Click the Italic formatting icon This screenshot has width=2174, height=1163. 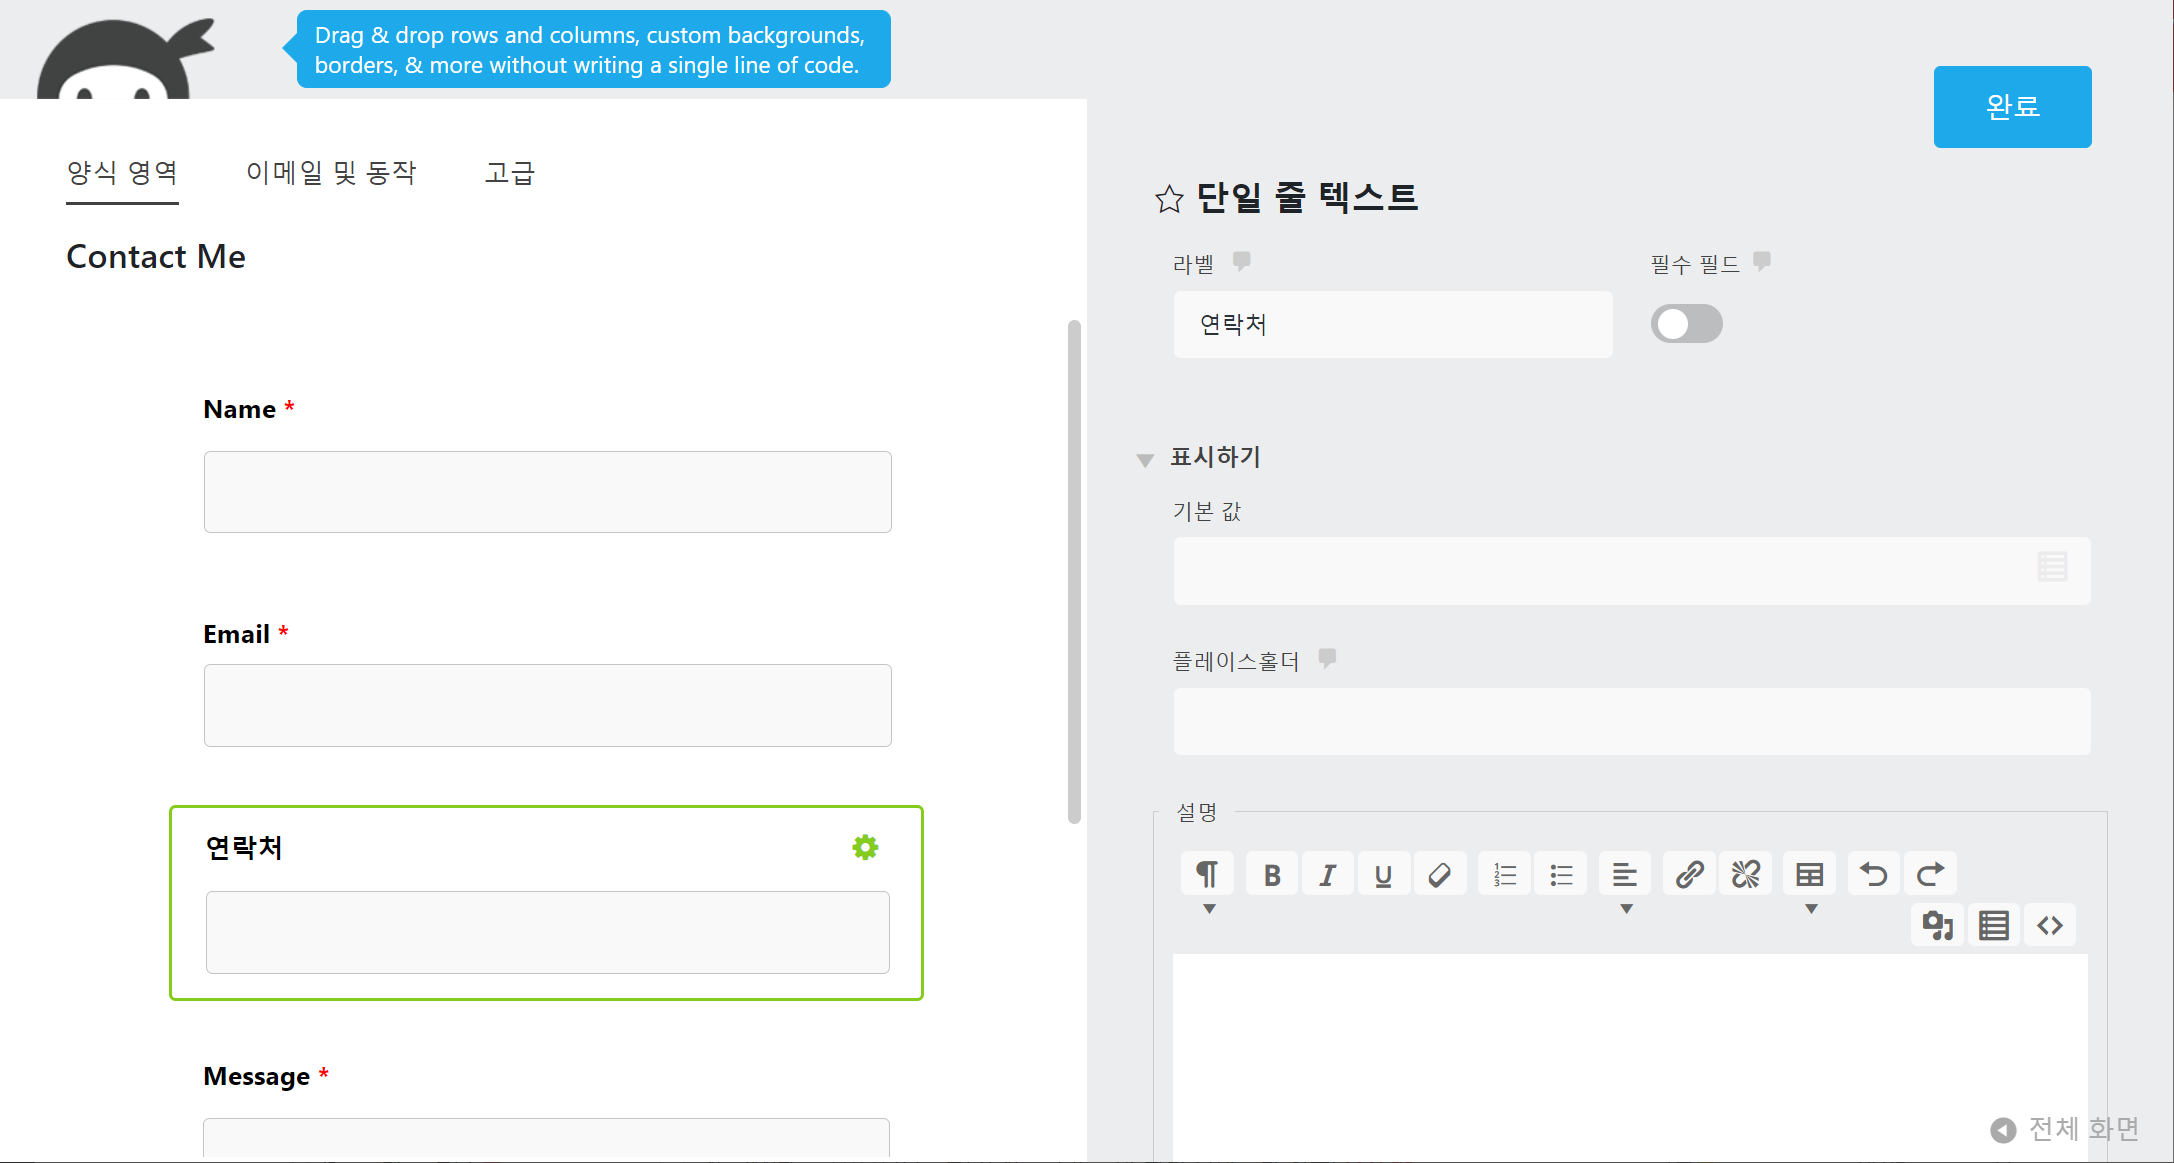tap(1327, 875)
